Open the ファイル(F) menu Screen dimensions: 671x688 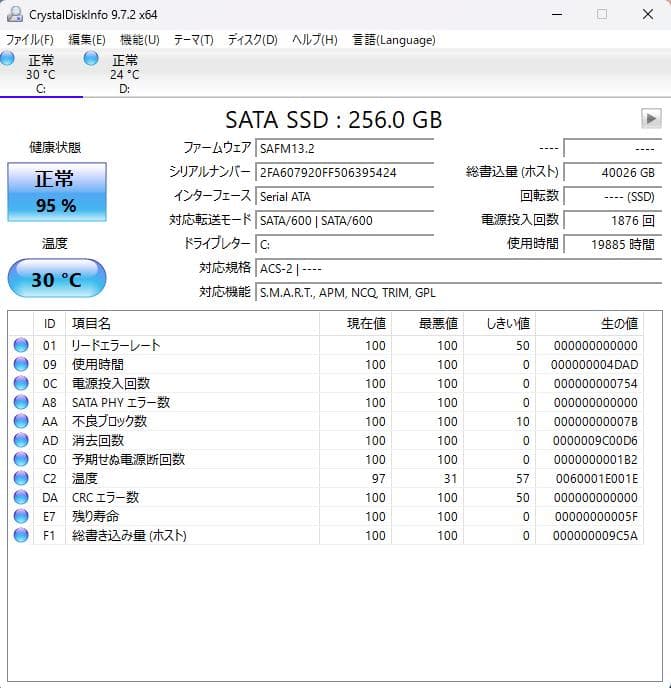29,40
